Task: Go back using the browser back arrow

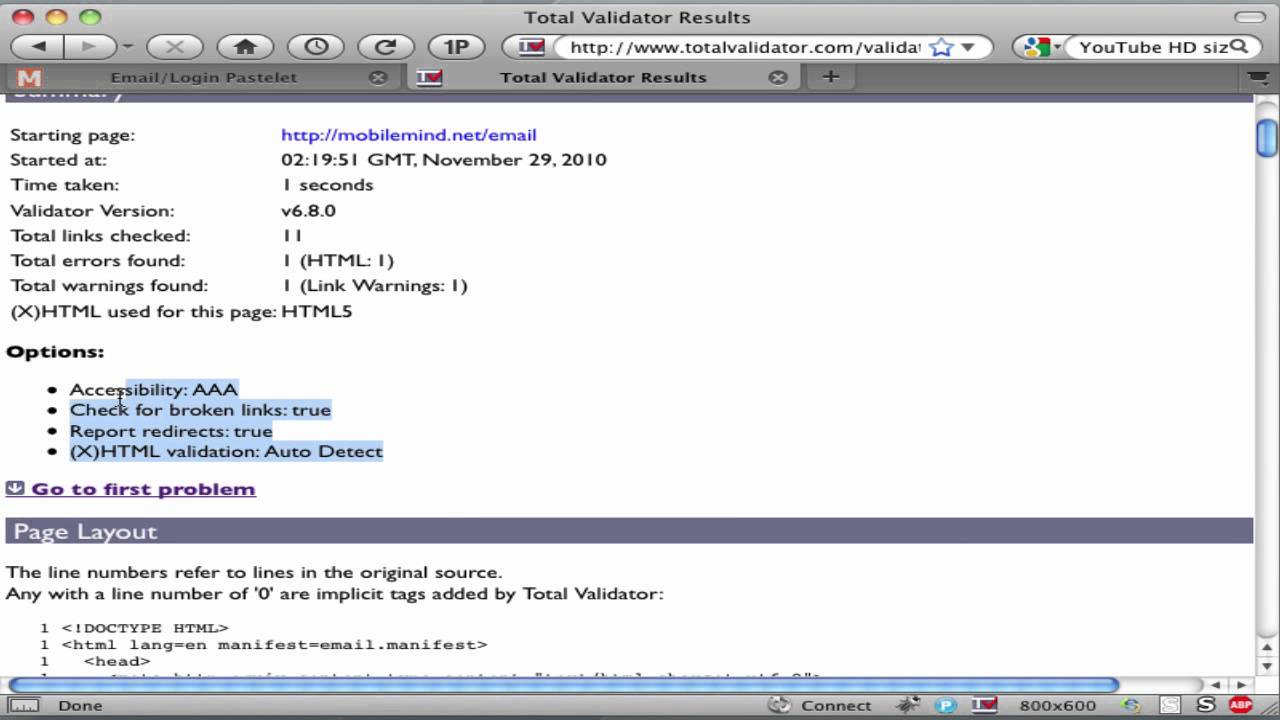Action: (x=38, y=47)
